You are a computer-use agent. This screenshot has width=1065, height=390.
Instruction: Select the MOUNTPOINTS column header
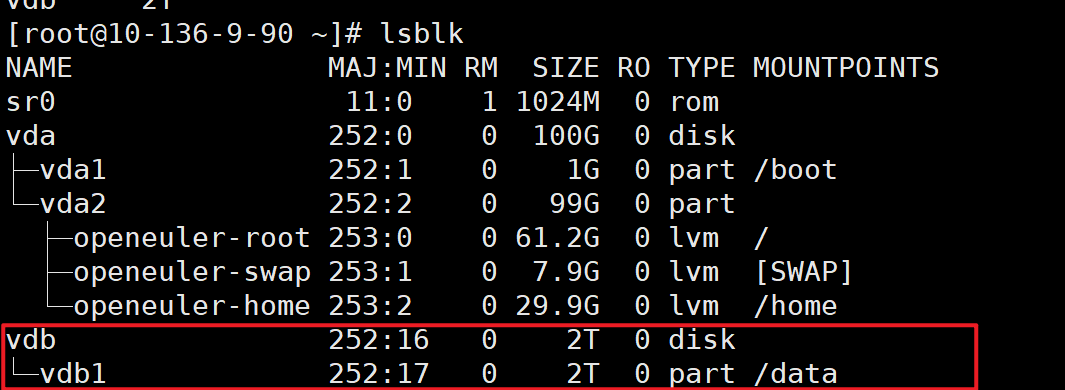click(x=846, y=68)
